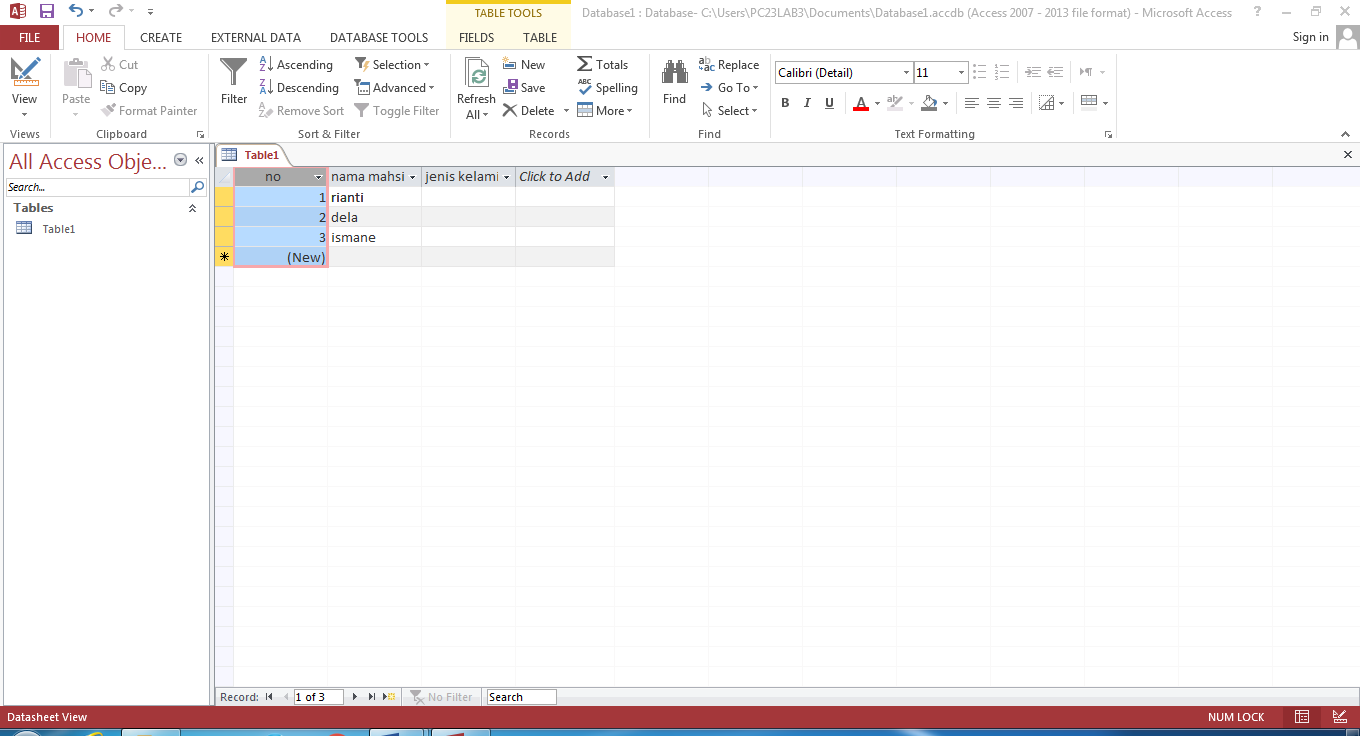Screen dimensions: 1360x736
Task: Delete the selected record
Action: pyautogui.click(x=529, y=111)
